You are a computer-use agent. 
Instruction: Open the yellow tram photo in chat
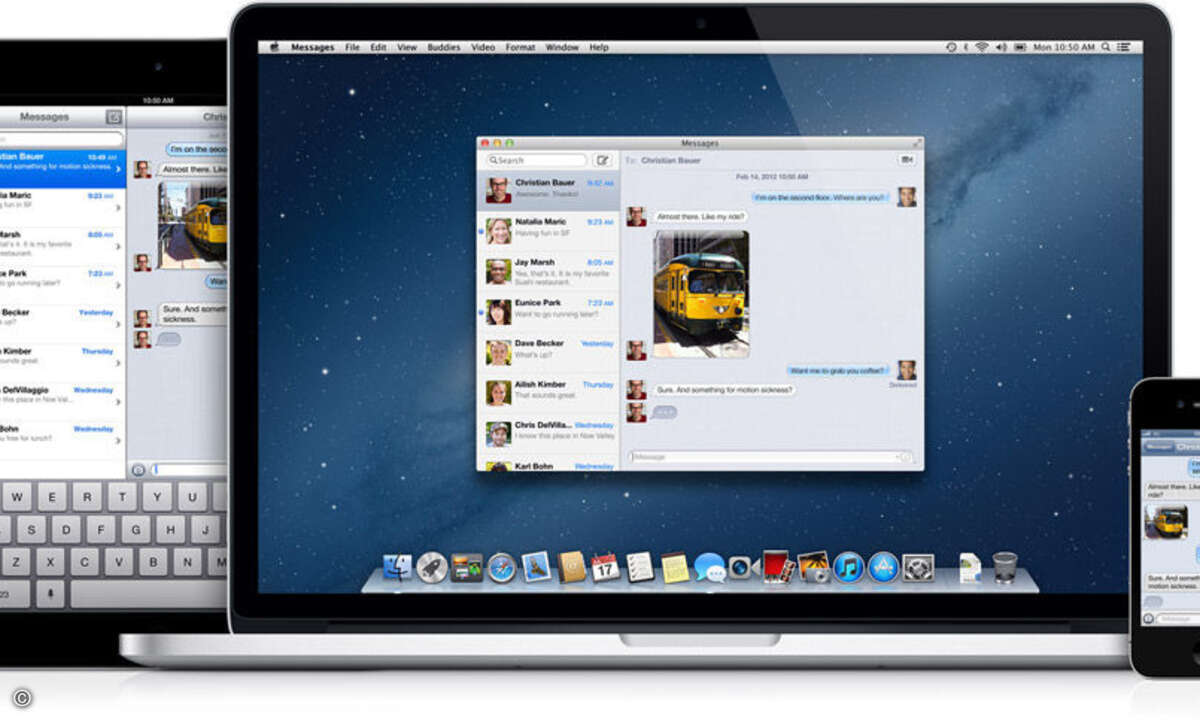701,294
